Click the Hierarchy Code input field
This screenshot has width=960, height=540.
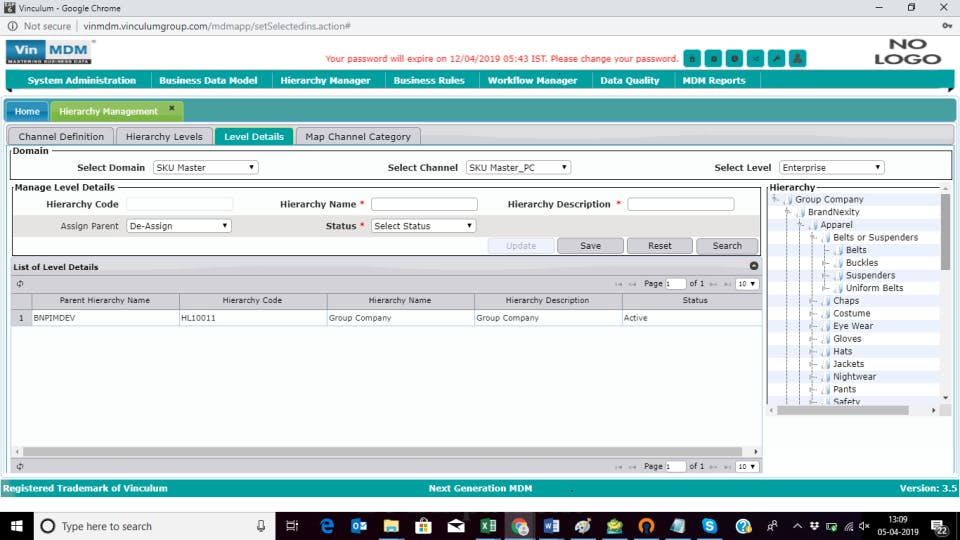pos(179,204)
